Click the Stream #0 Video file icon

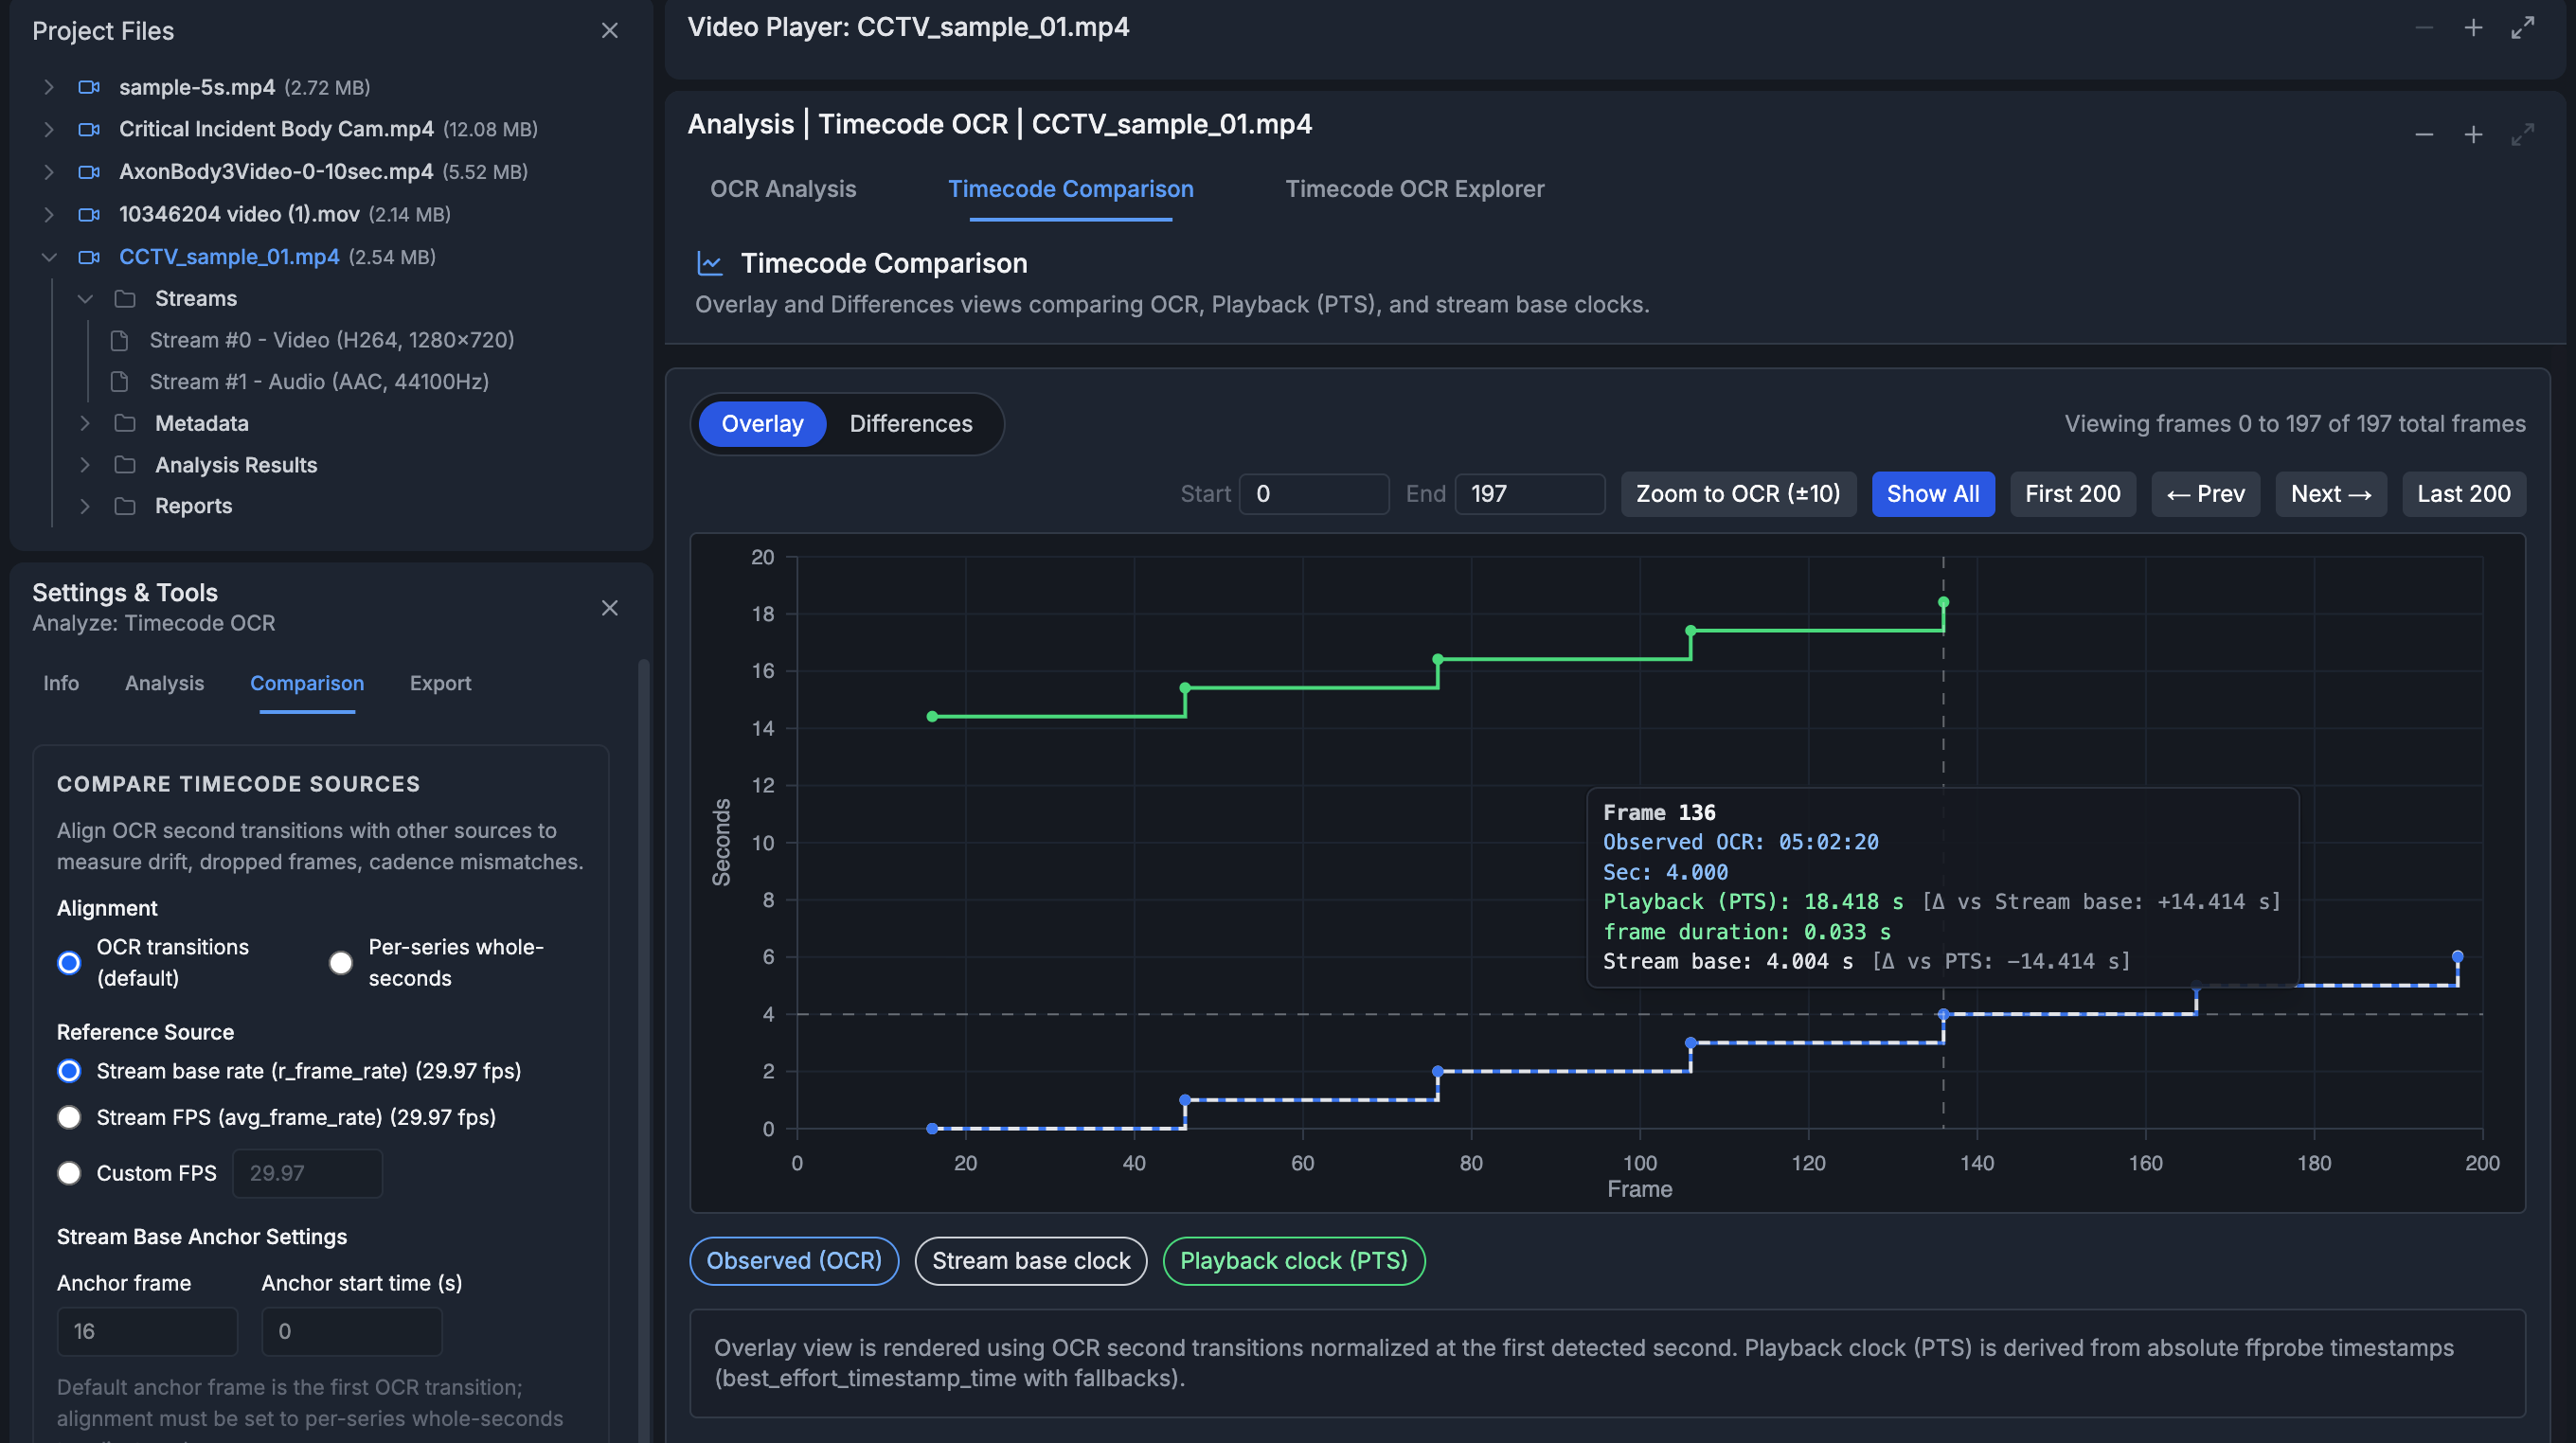click(119, 340)
